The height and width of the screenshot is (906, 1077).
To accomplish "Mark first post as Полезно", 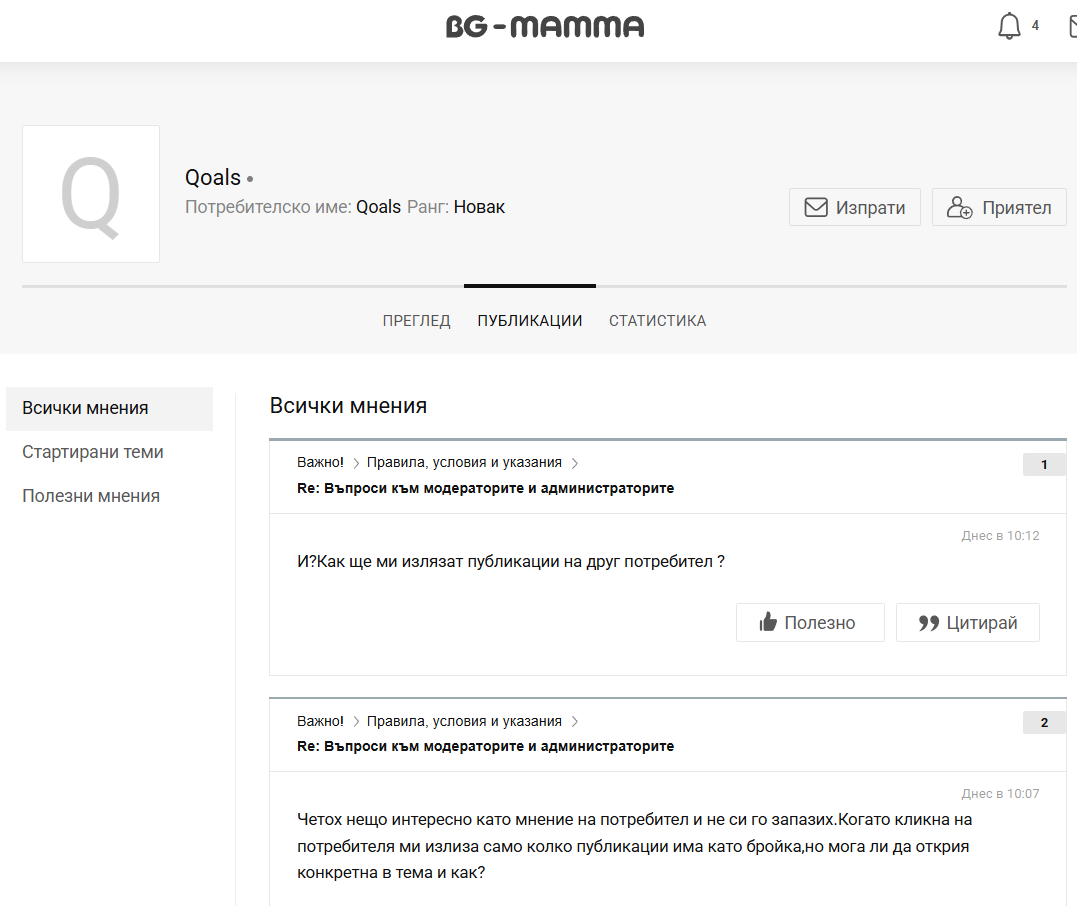I will (x=810, y=622).
